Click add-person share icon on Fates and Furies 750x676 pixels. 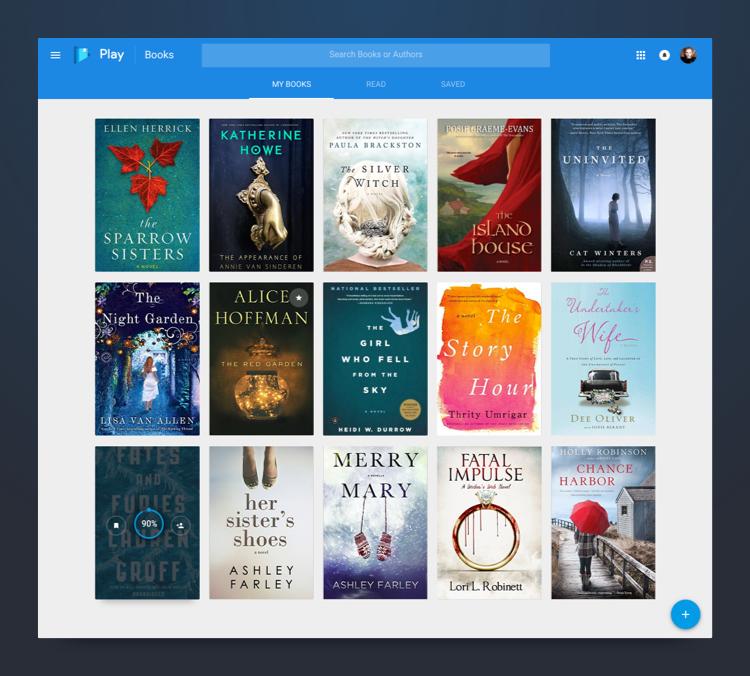point(181,524)
